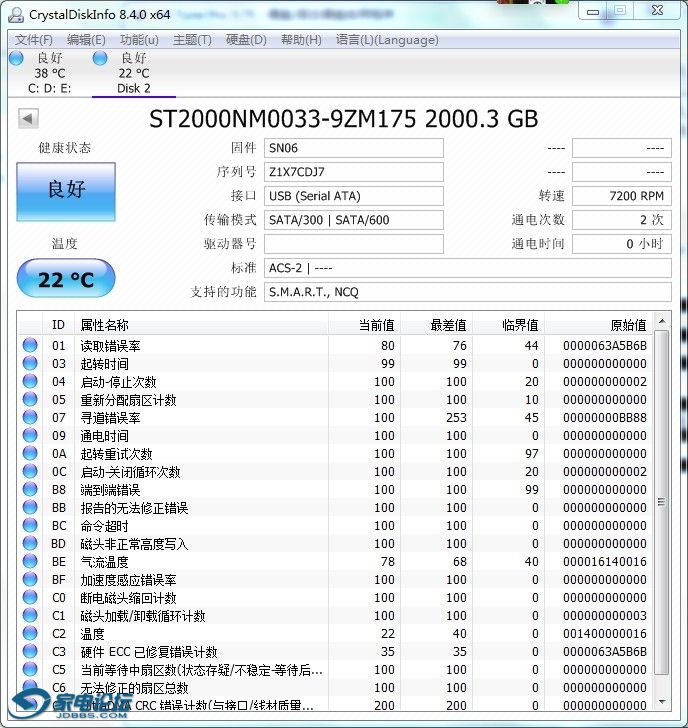Open the 帮助(H) menu
688x728 pixels.
pos(301,40)
